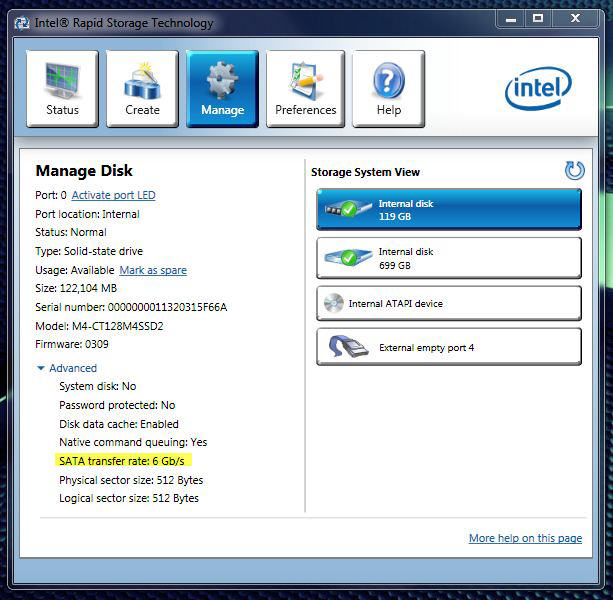Open the Status tab monitor icon
The image size is (613, 600).
click(63, 80)
